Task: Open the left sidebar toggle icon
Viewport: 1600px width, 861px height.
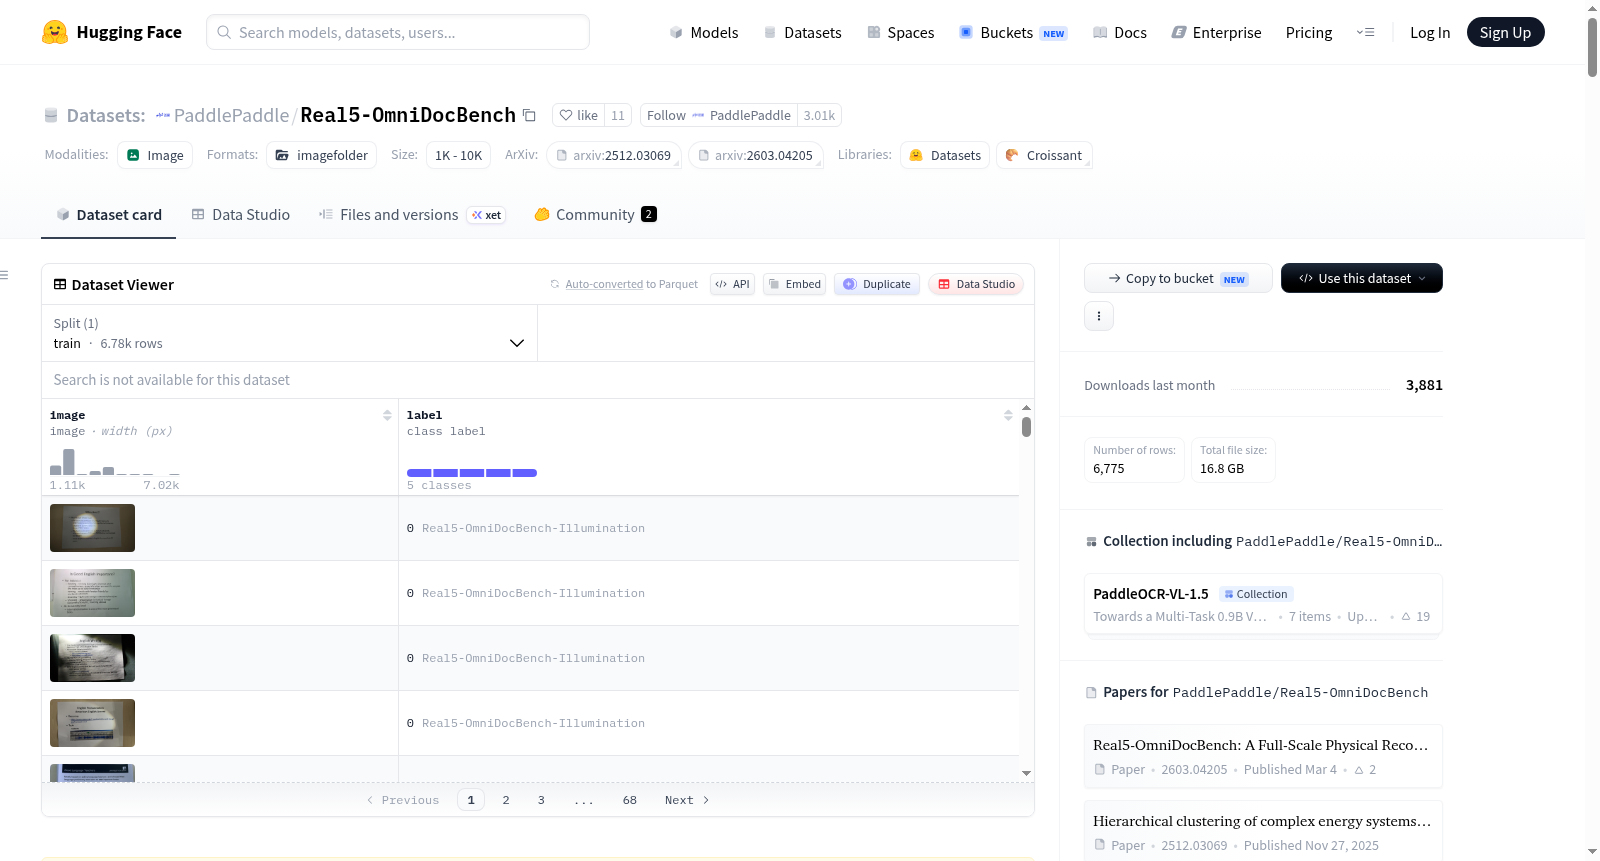Action: click(x=5, y=274)
